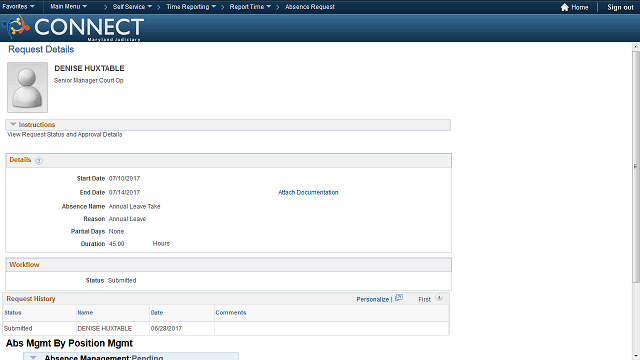Click the Request Details page heading
Viewport: 640px width, 360px height.
pyautogui.click(x=41, y=49)
